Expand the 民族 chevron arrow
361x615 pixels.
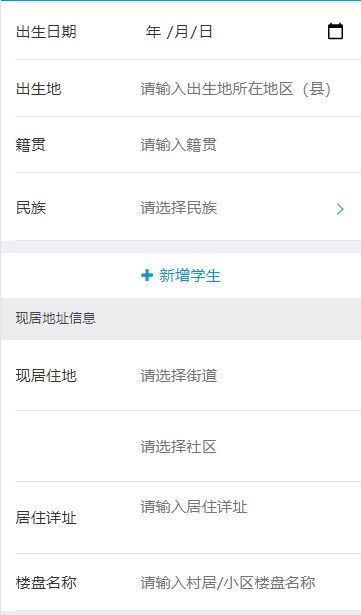[340, 209]
